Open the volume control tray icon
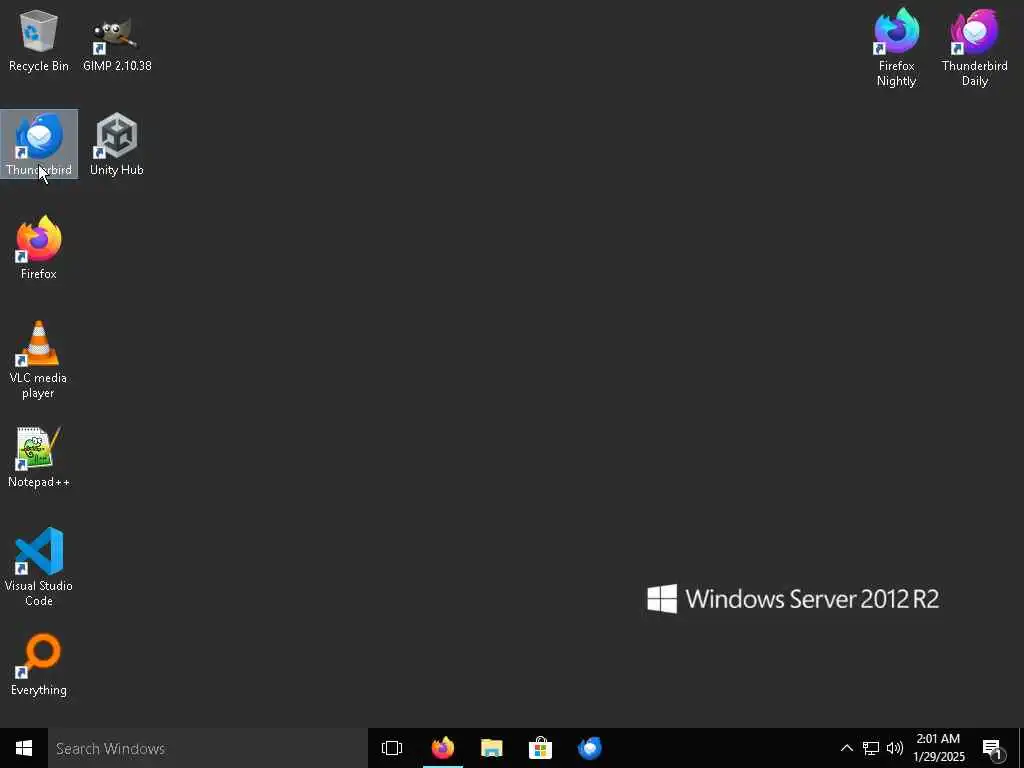Screen dimensions: 1024x768 coord(895,748)
